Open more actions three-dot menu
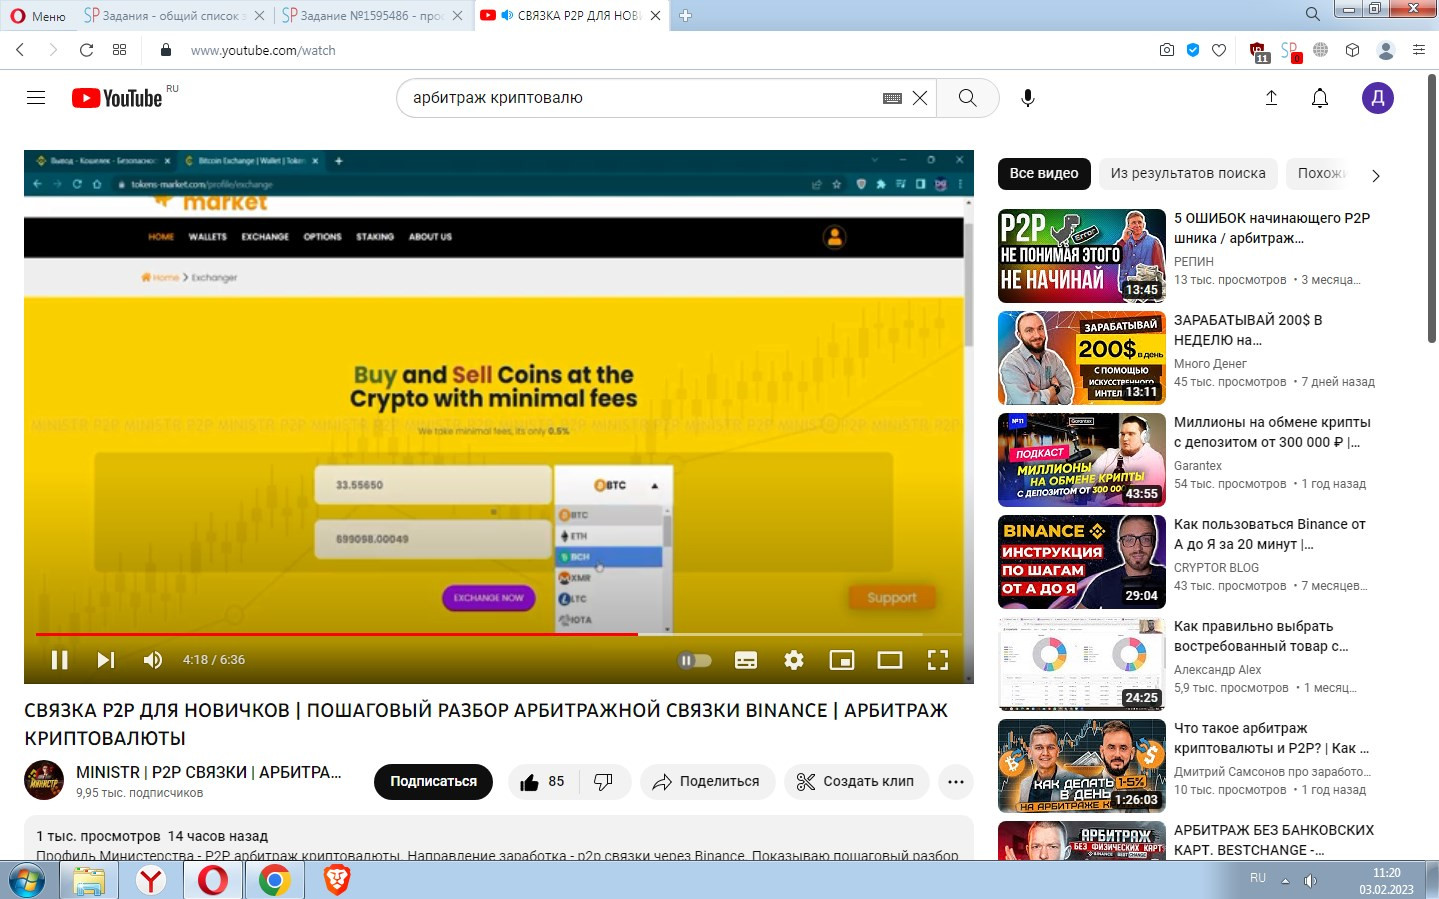Screen dimensions: 1439x899 click(956, 782)
